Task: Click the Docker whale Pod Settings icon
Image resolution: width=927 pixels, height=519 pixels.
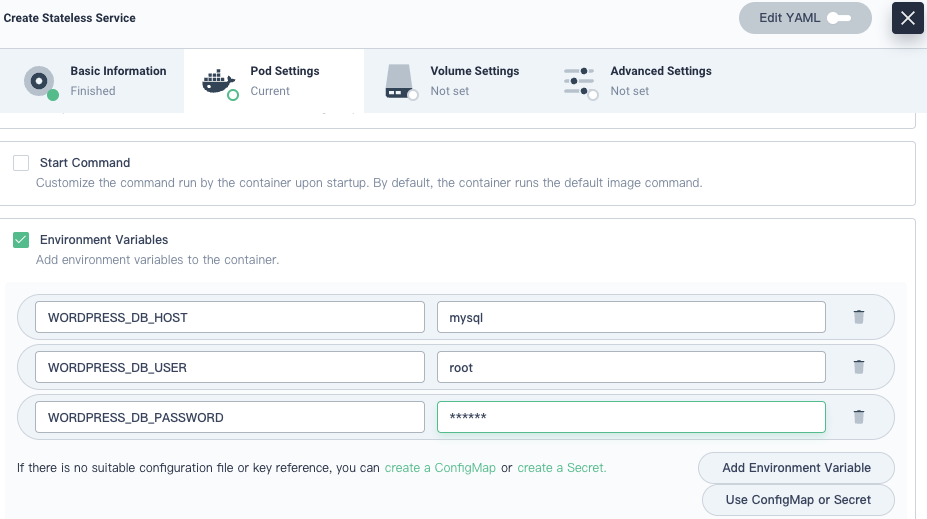Action: [x=219, y=81]
